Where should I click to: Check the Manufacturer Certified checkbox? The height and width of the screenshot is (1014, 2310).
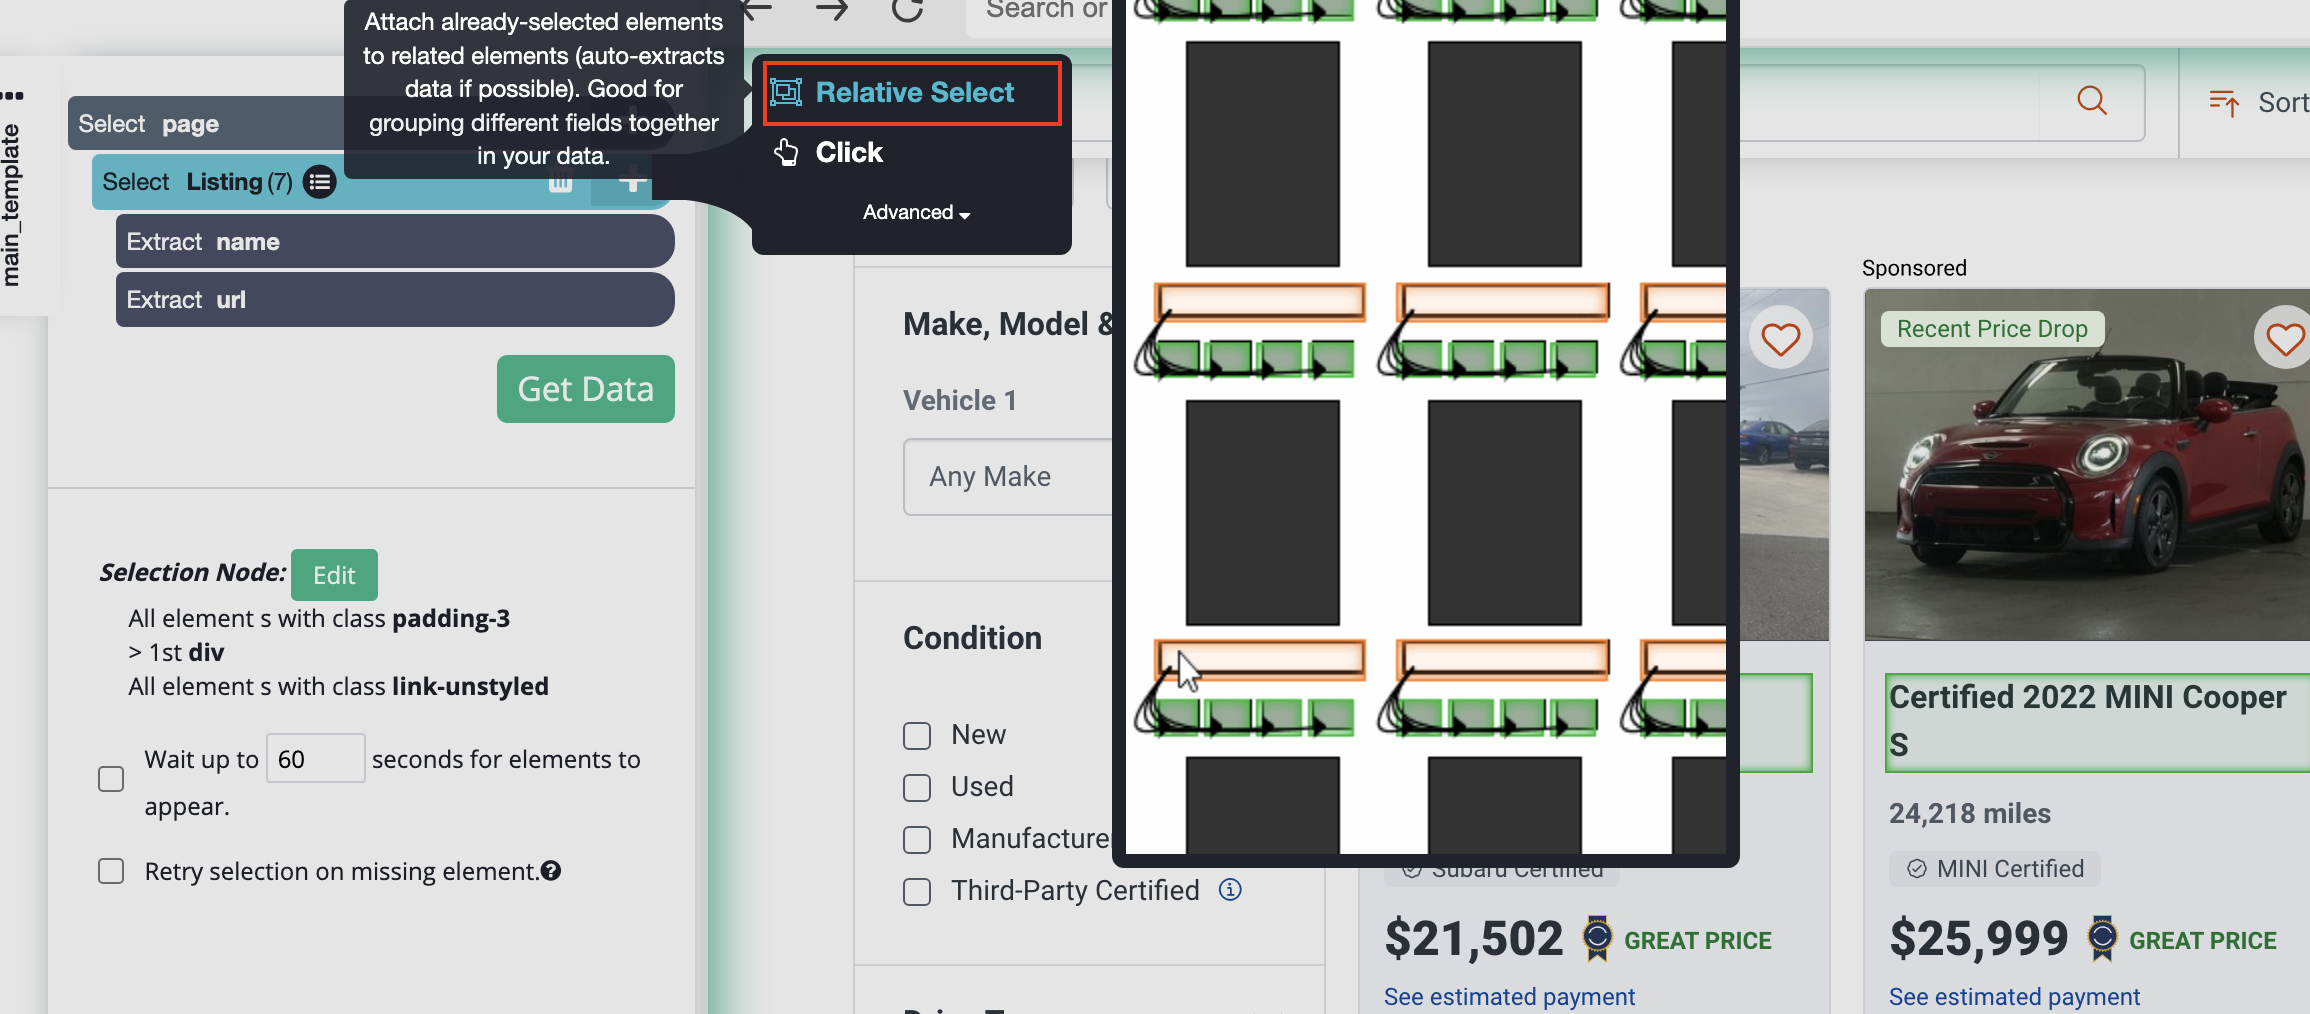(x=917, y=840)
